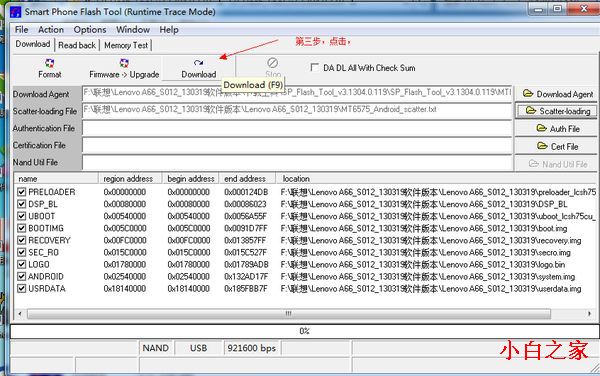
Task: Click the scrollbar's right arrow
Action: pyautogui.click(x=589, y=314)
